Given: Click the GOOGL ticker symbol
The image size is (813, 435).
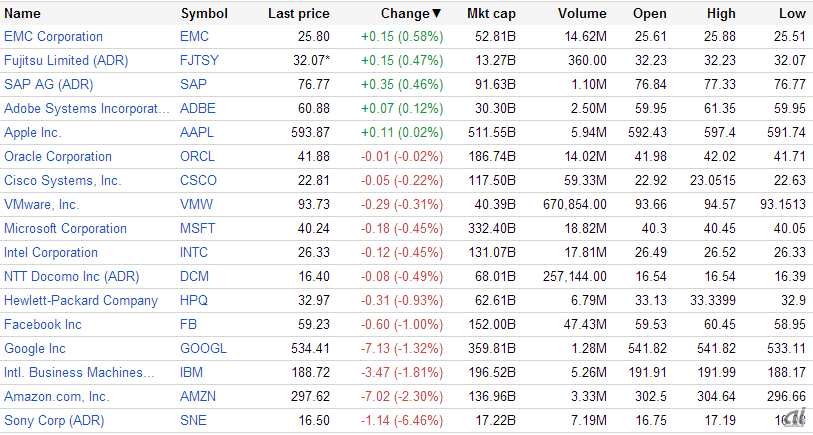Looking at the screenshot, I should pyautogui.click(x=203, y=348).
